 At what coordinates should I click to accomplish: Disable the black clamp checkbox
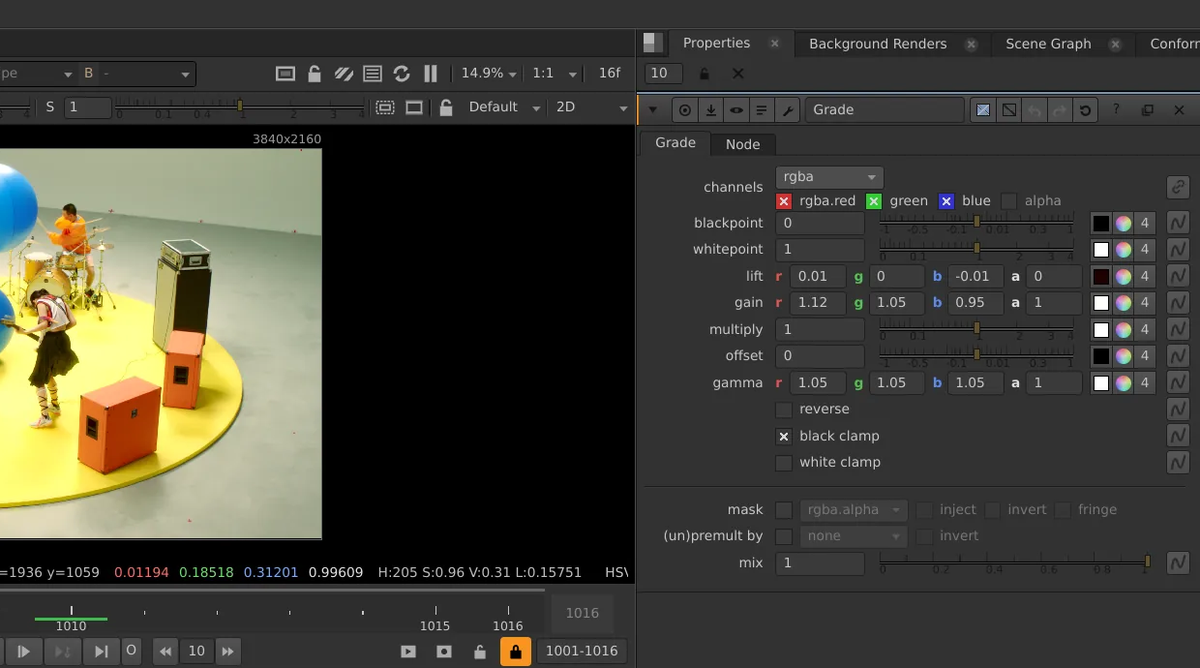point(784,437)
